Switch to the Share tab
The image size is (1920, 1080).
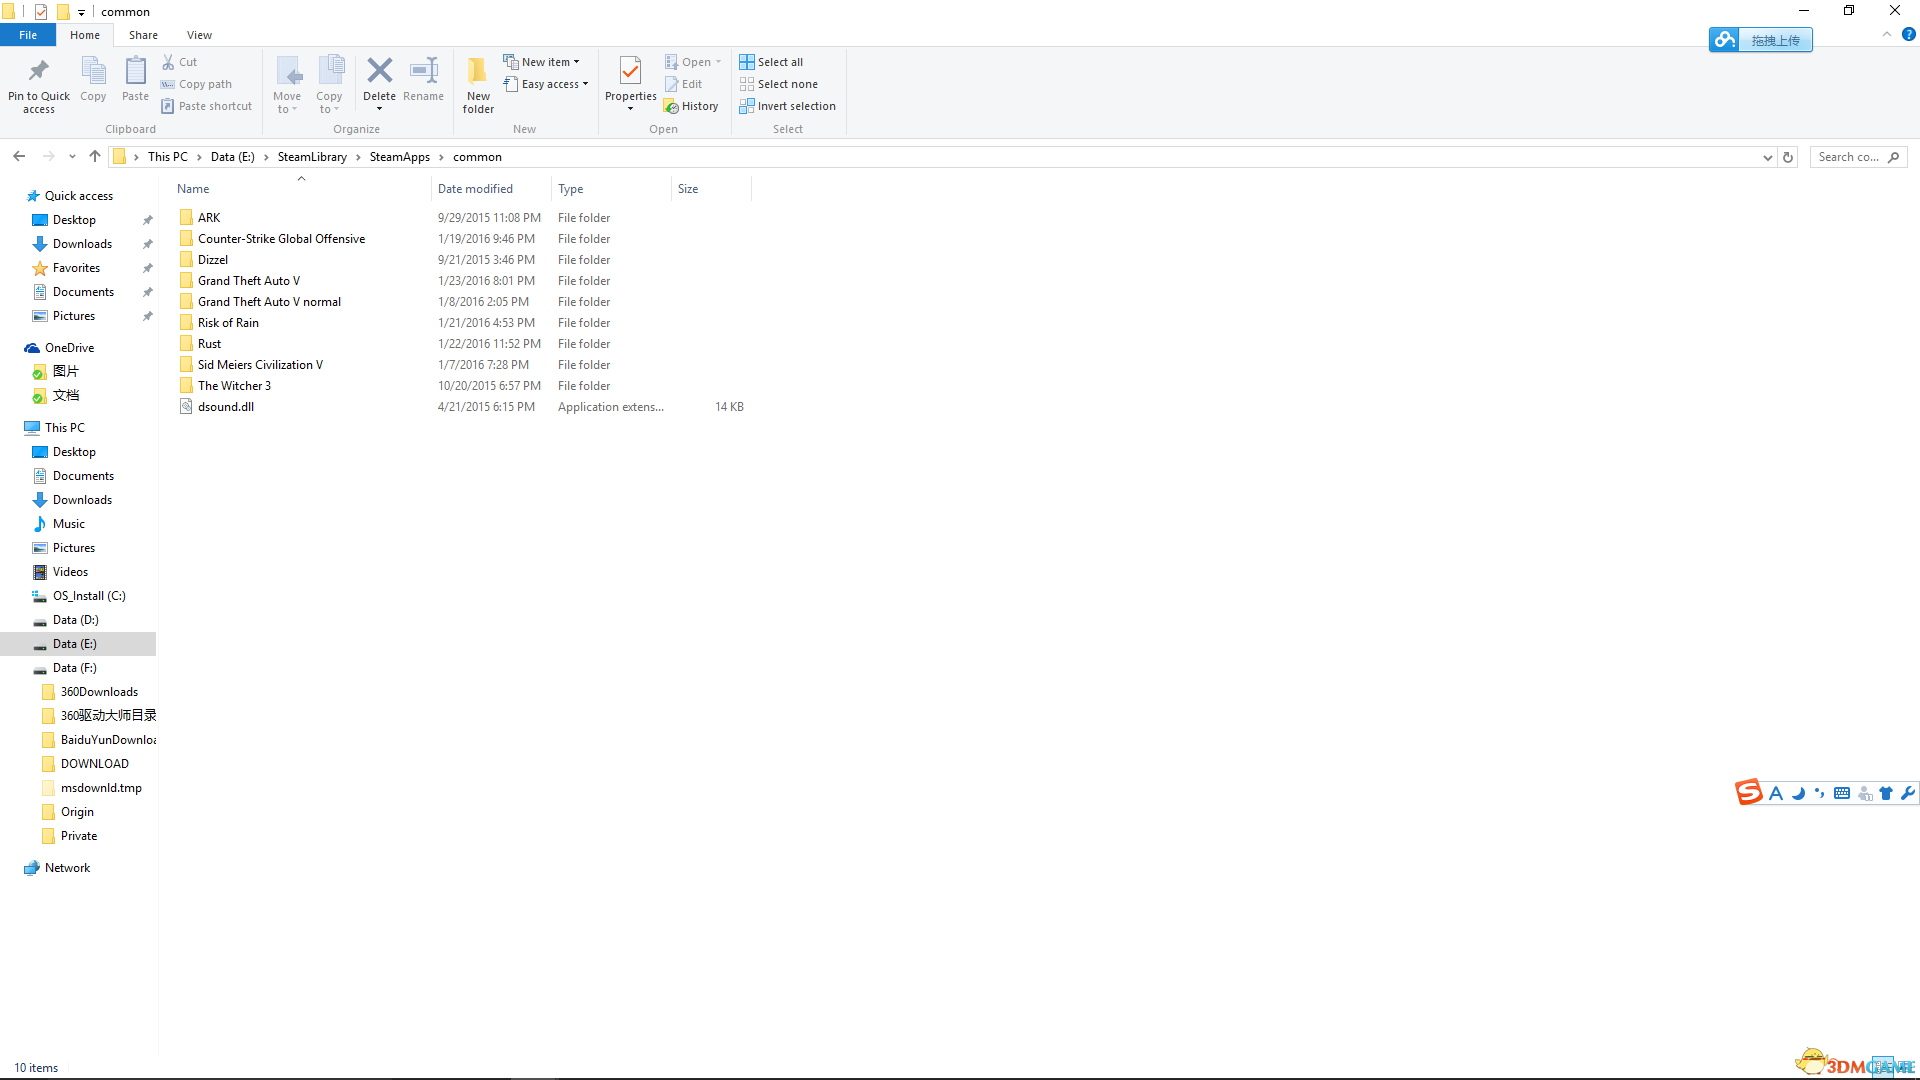(x=143, y=35)
